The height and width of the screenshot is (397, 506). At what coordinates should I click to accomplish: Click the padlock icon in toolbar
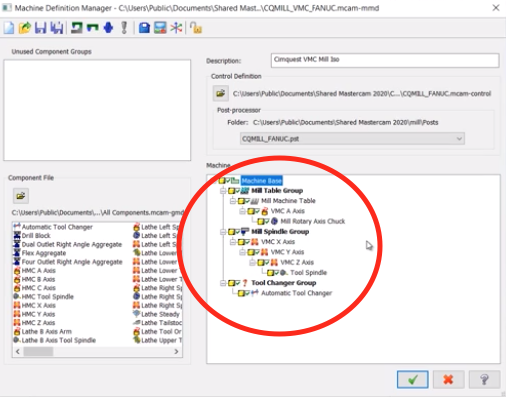tap(196, 28)
